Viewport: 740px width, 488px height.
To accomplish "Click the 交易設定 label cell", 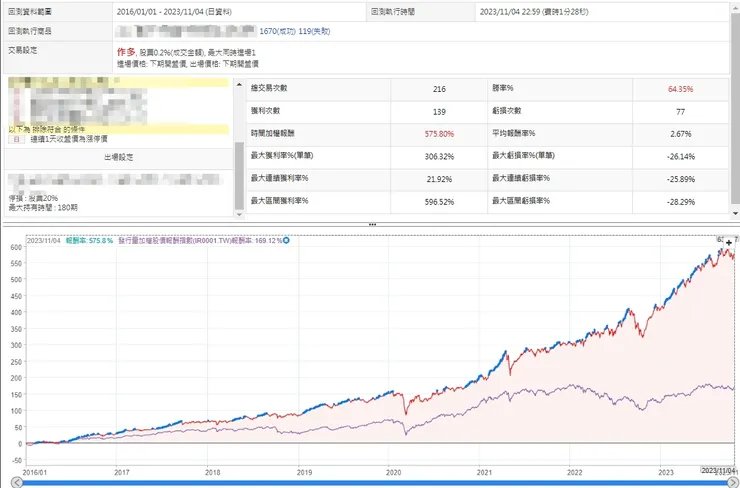I will coord(58,57).
